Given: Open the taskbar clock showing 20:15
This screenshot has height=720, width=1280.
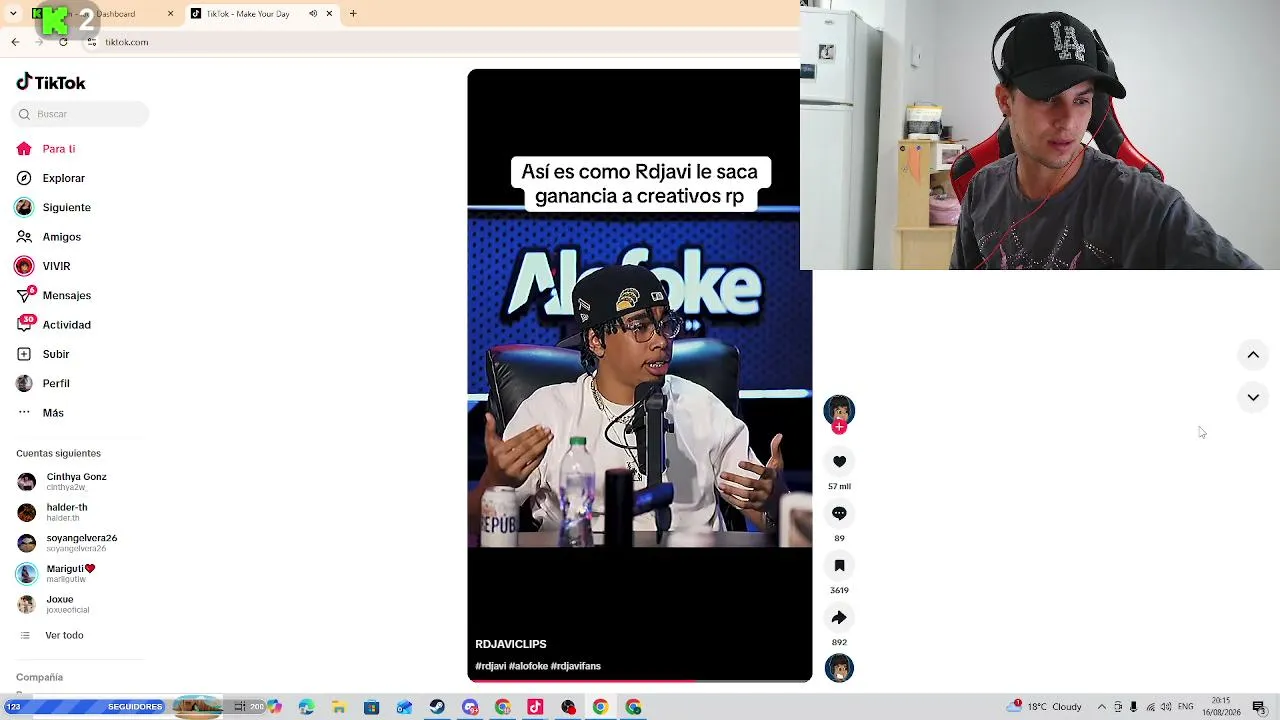Looking at the screenshot, I should click(x=1221, y=707).
